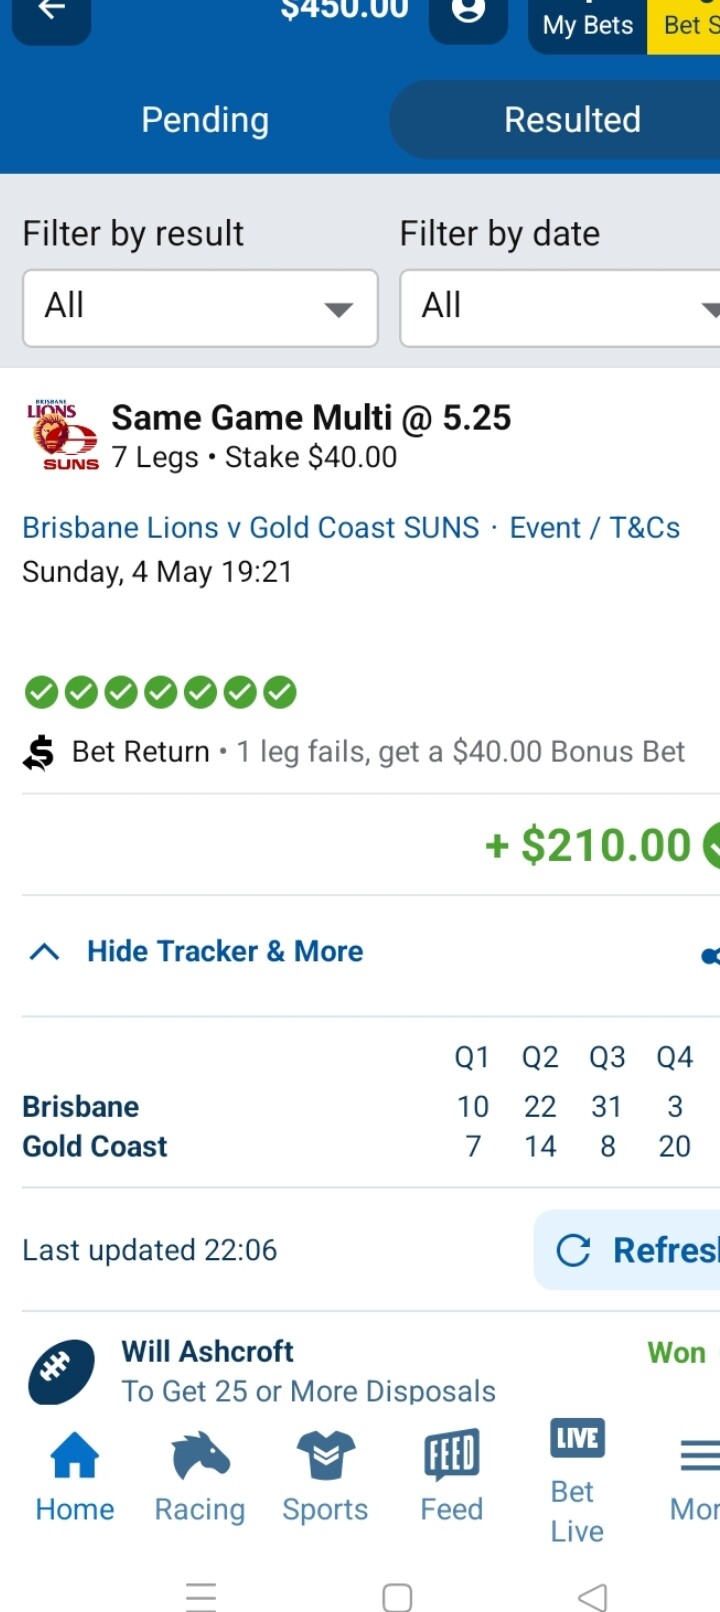
Task: Tap the Bet Return dollar icon
Action: [x=39, y=752]
